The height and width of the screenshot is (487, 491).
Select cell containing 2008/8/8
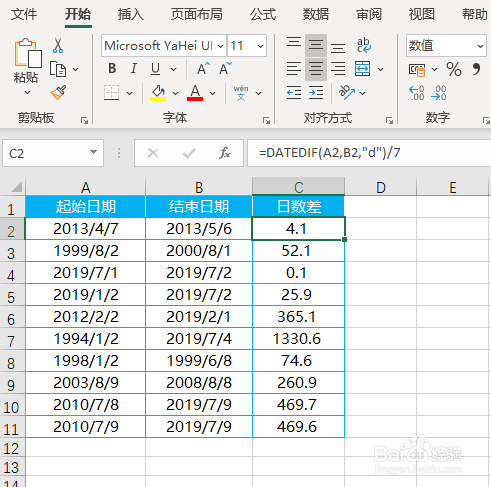[199, 383]
